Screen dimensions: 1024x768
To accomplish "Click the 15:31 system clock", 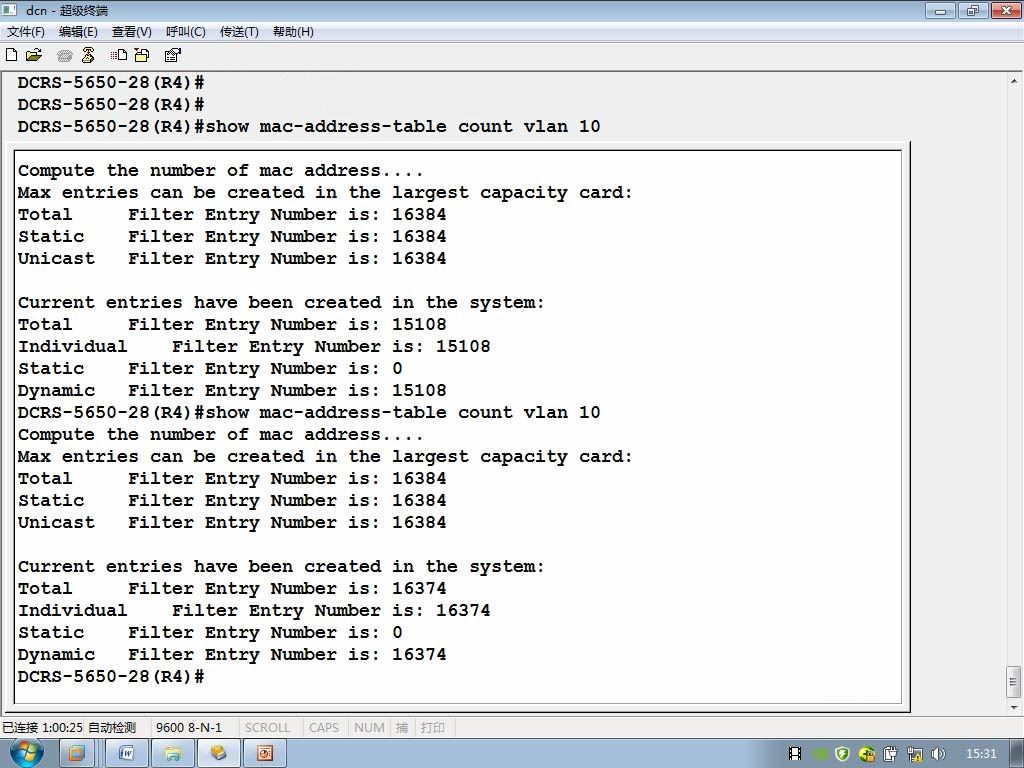I will click(981, 754).
